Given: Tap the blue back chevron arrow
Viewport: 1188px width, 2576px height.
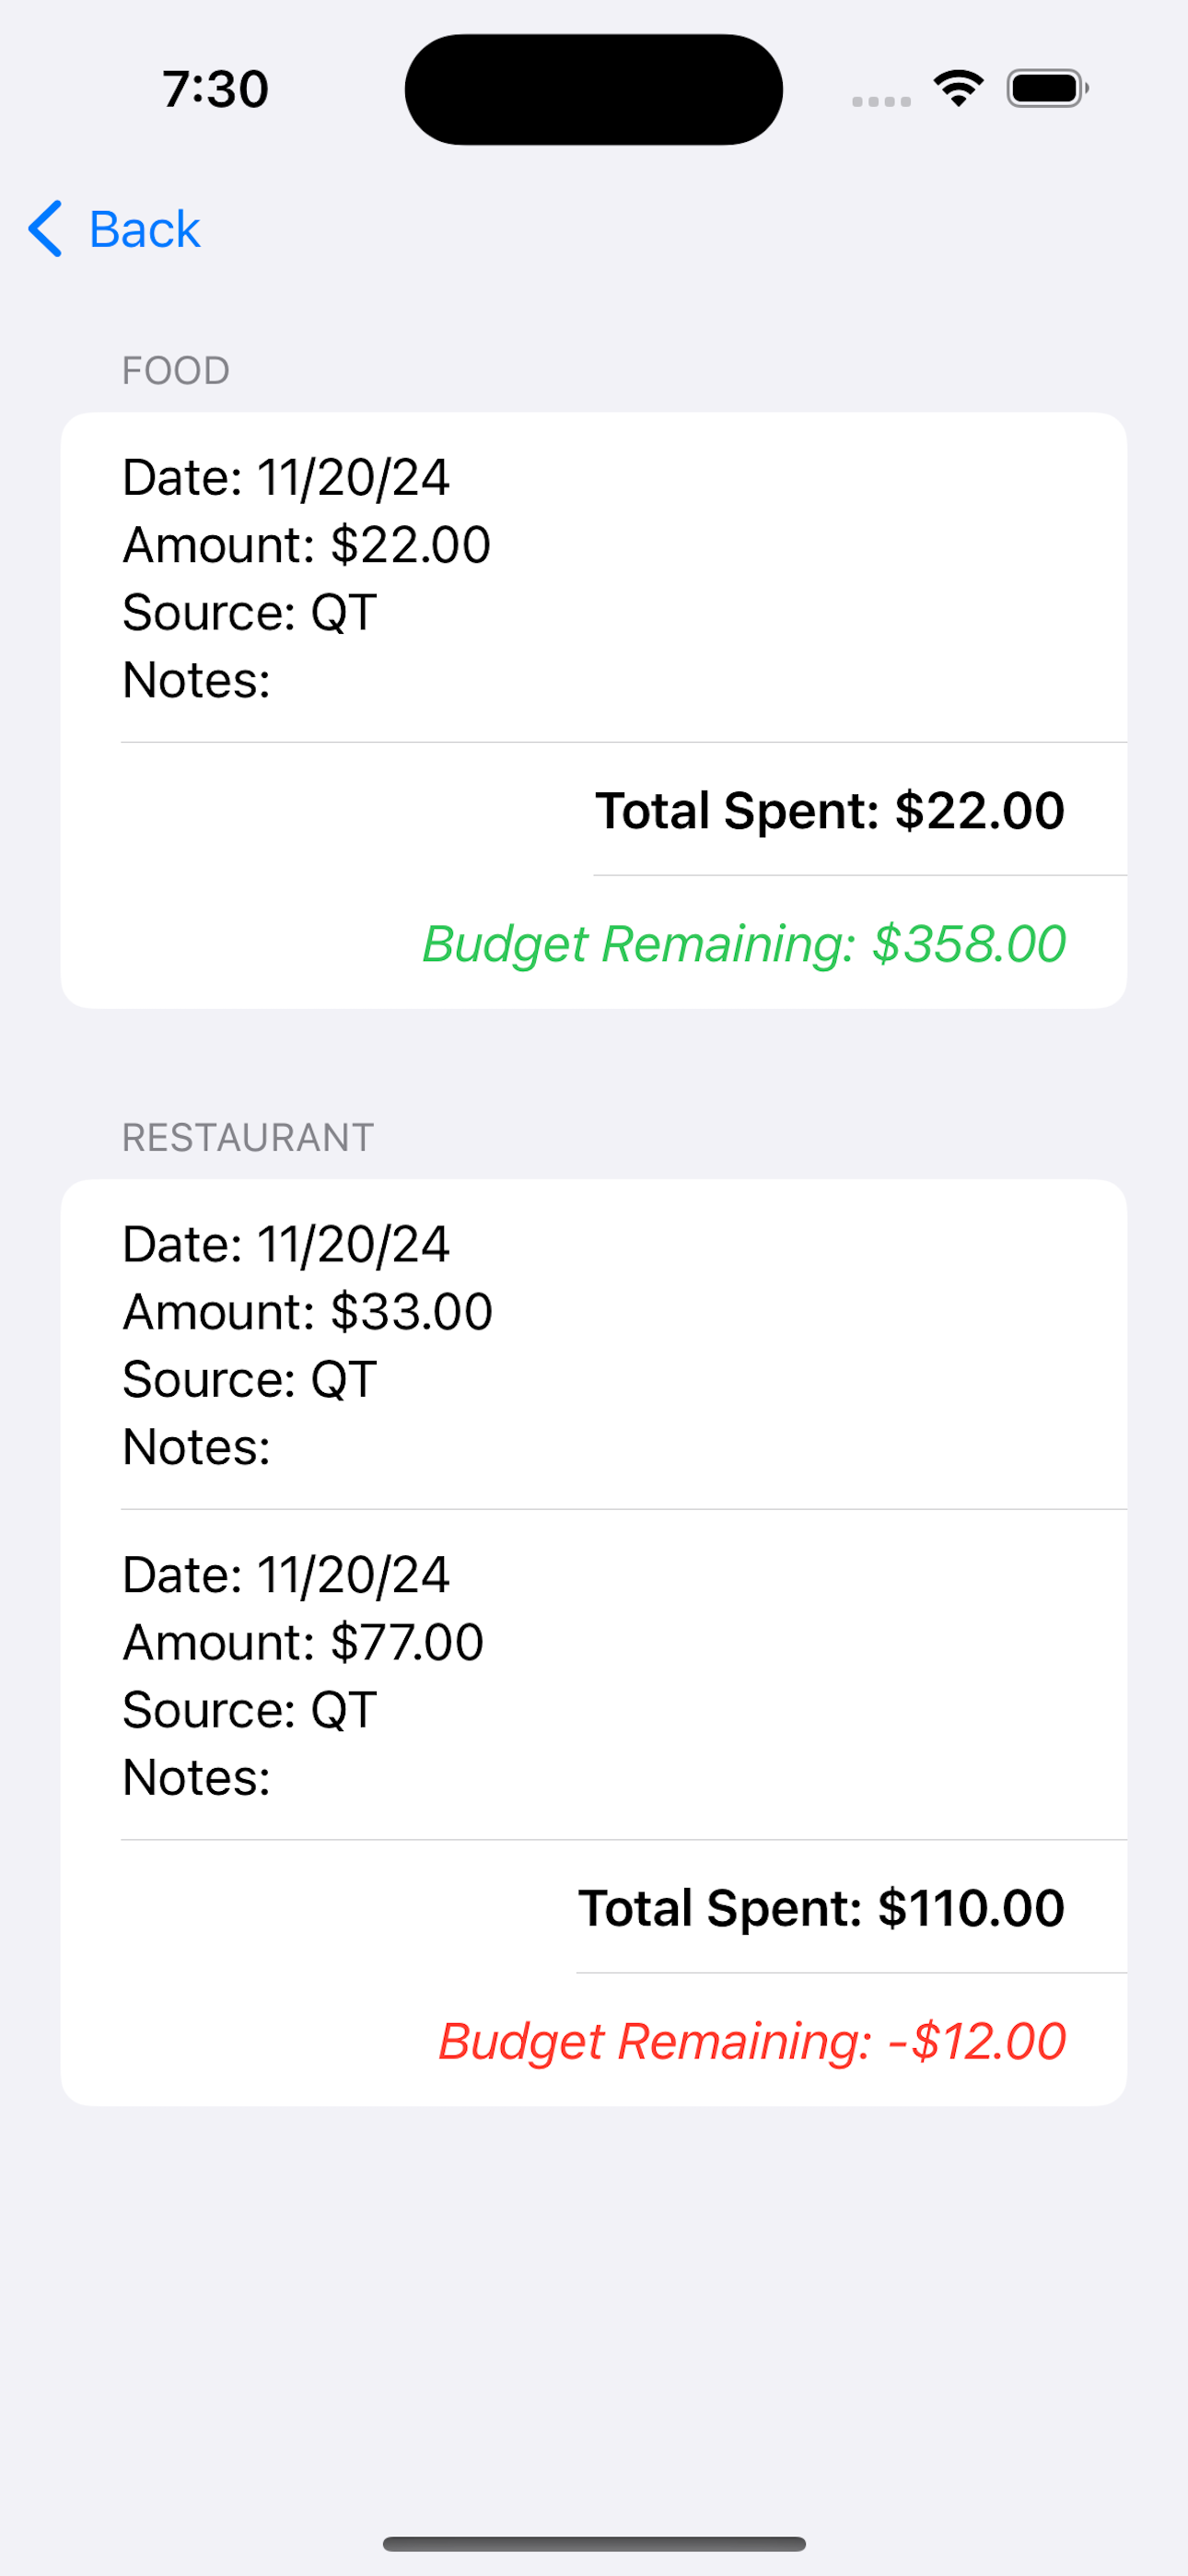Looking at the screenshot, I should [x=46, y=229].
